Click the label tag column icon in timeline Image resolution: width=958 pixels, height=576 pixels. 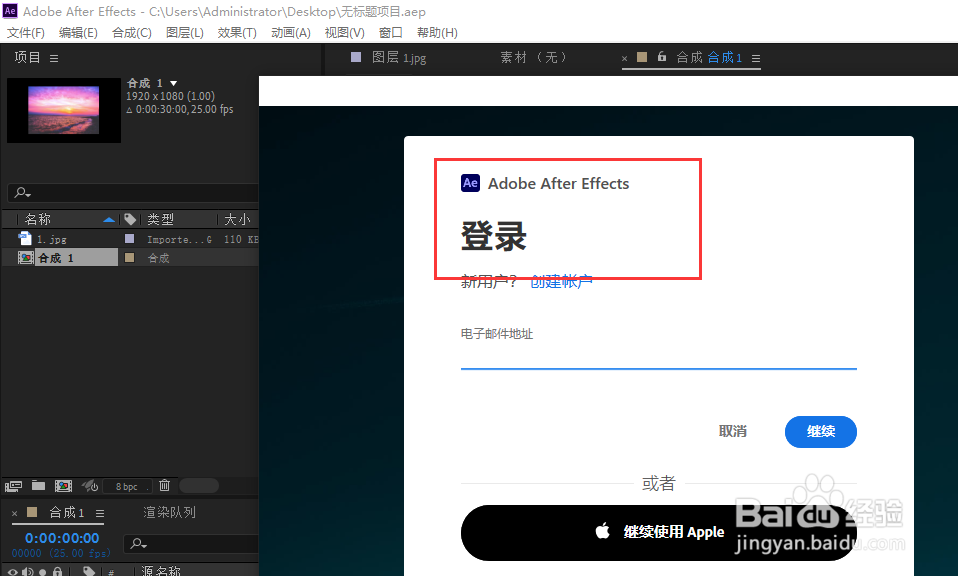pyautogui.click(x=89, y=572)
